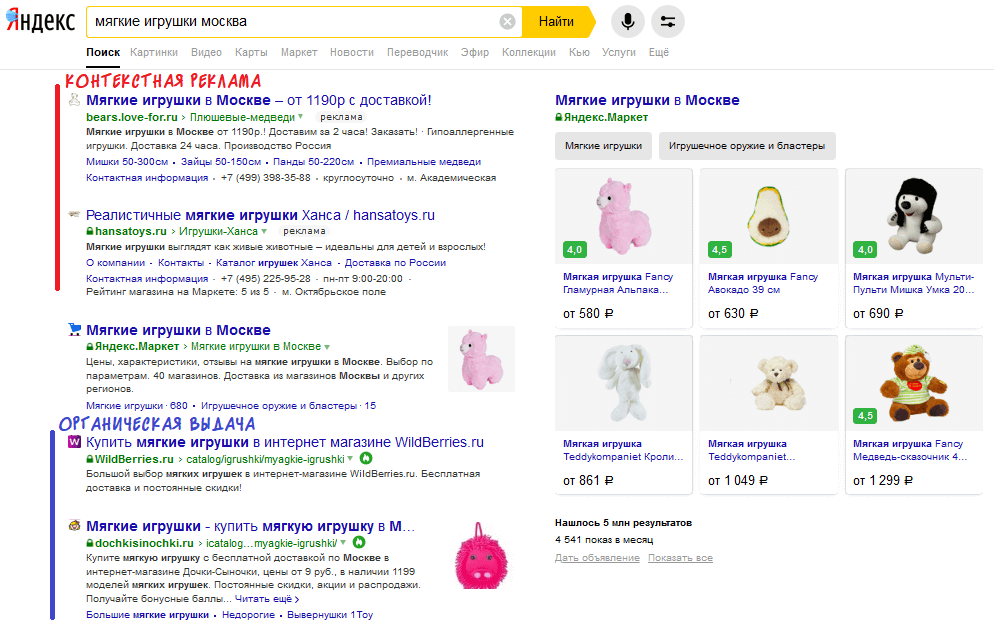Clear the search field with the X icon
Screen dimensions: 994x625
click(508, 21)
